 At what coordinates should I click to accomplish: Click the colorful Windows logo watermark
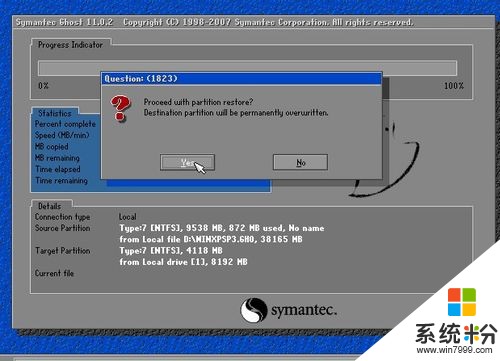(x=462, y=302)
